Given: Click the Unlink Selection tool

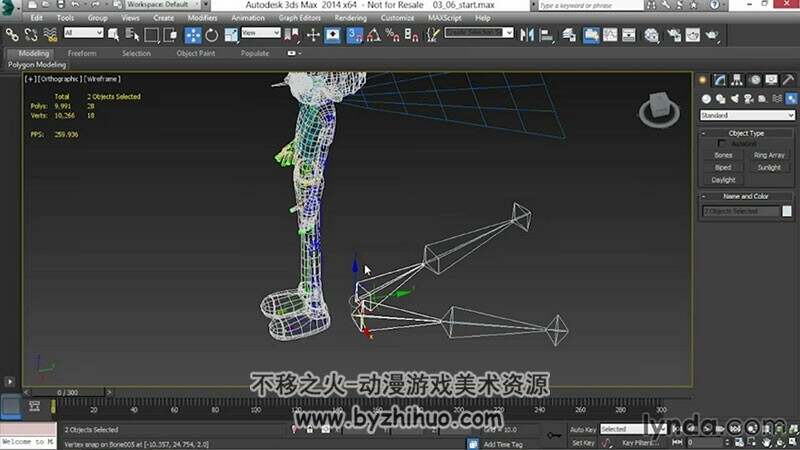Looking at the screenshot, I should point(31,35).
